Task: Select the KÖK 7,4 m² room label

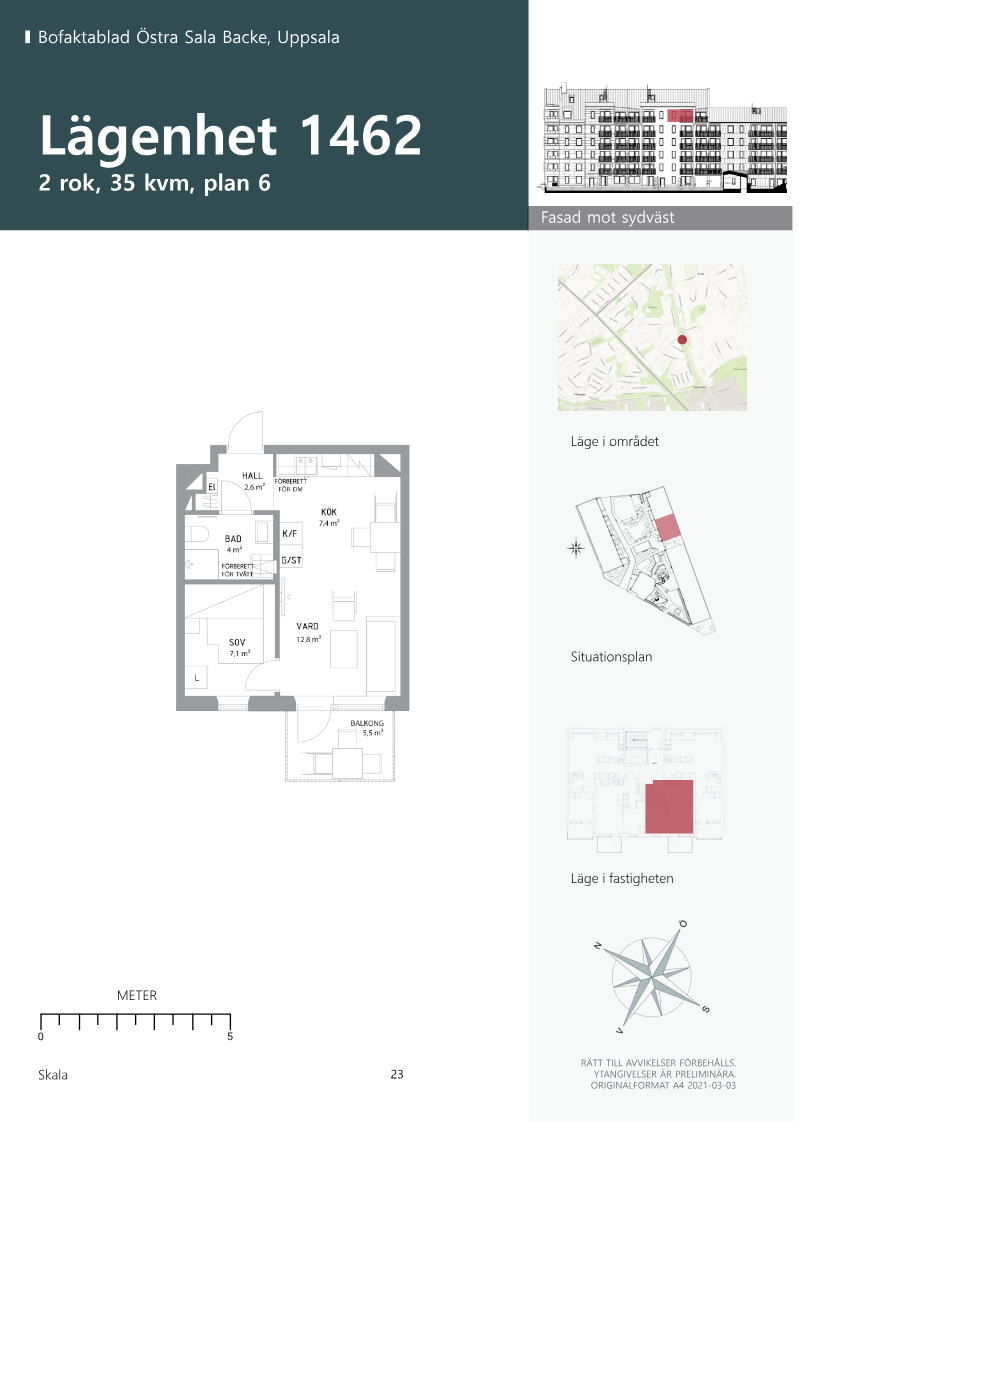Action: tap(329, 517)
